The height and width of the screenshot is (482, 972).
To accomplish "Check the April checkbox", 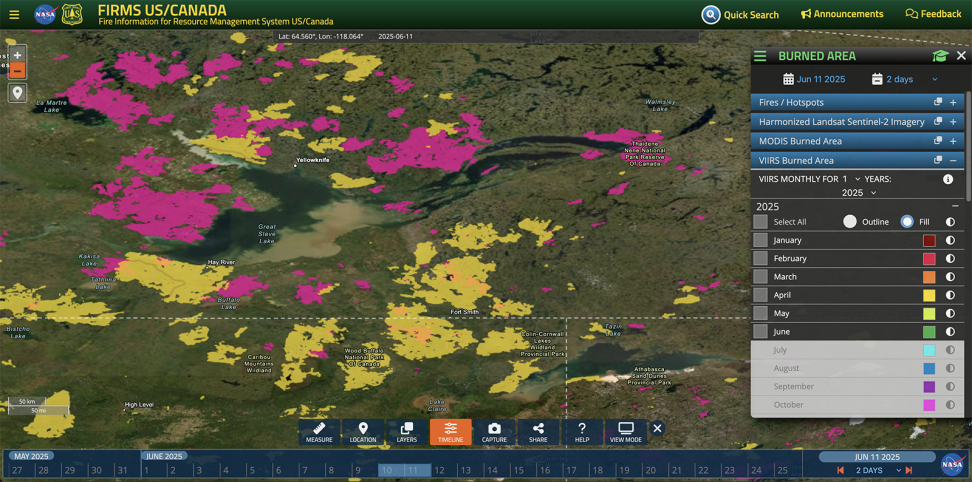I will (761, 295).
